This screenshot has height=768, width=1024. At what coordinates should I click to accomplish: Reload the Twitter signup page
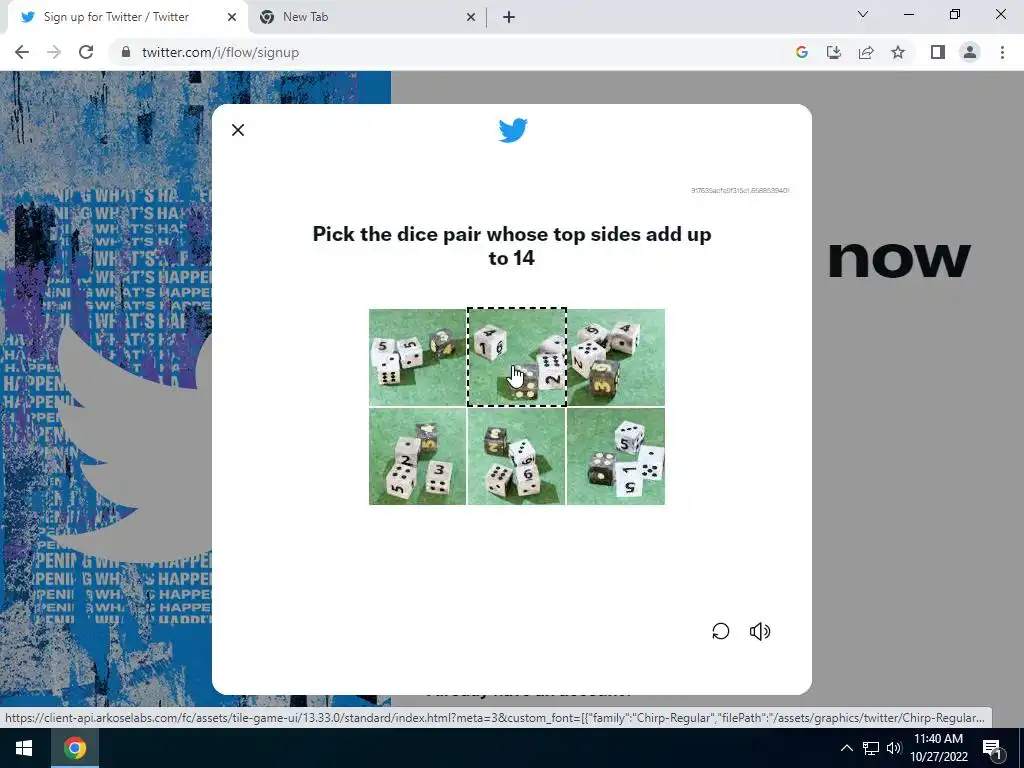click(86, 52)
